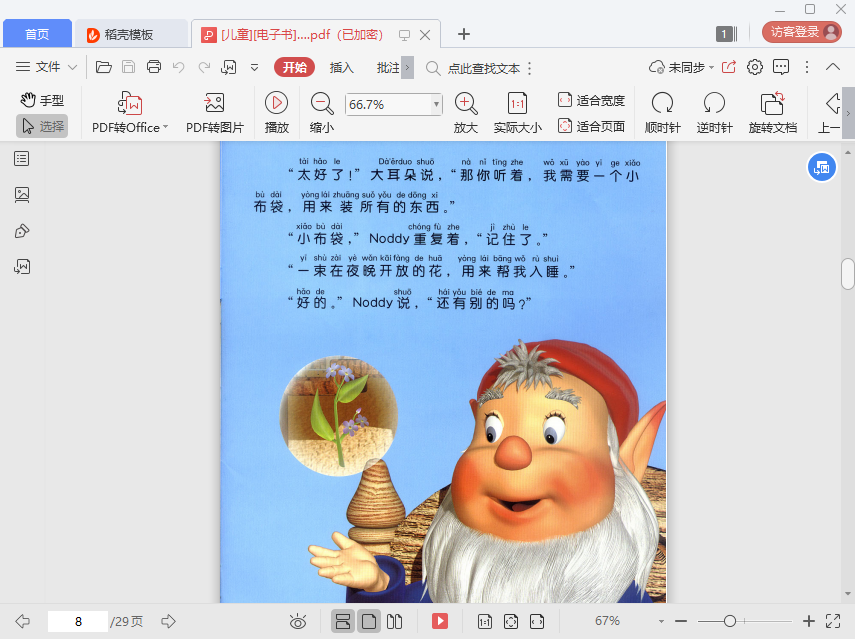Screen dimensions: 855x639
Task: Open the PDF转Office dropdown arrow
Action: (x=166, y=127)
